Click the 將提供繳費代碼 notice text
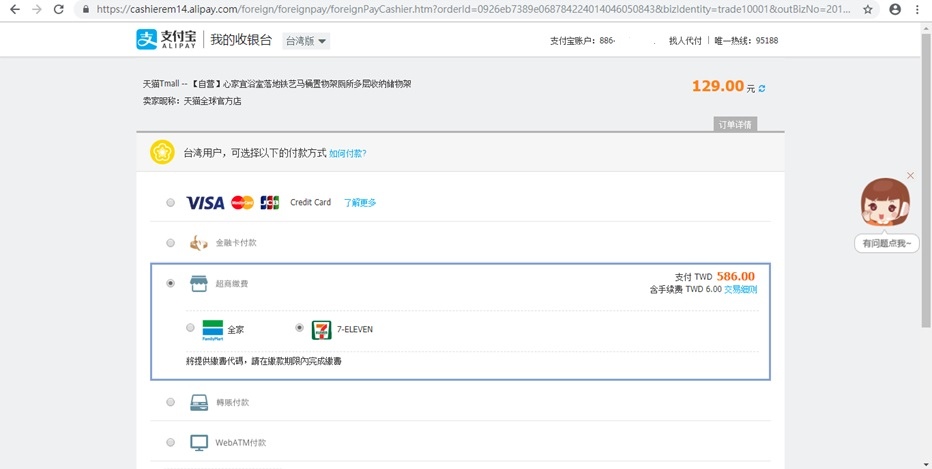The image size is (932, 469). tap(263, 361)
